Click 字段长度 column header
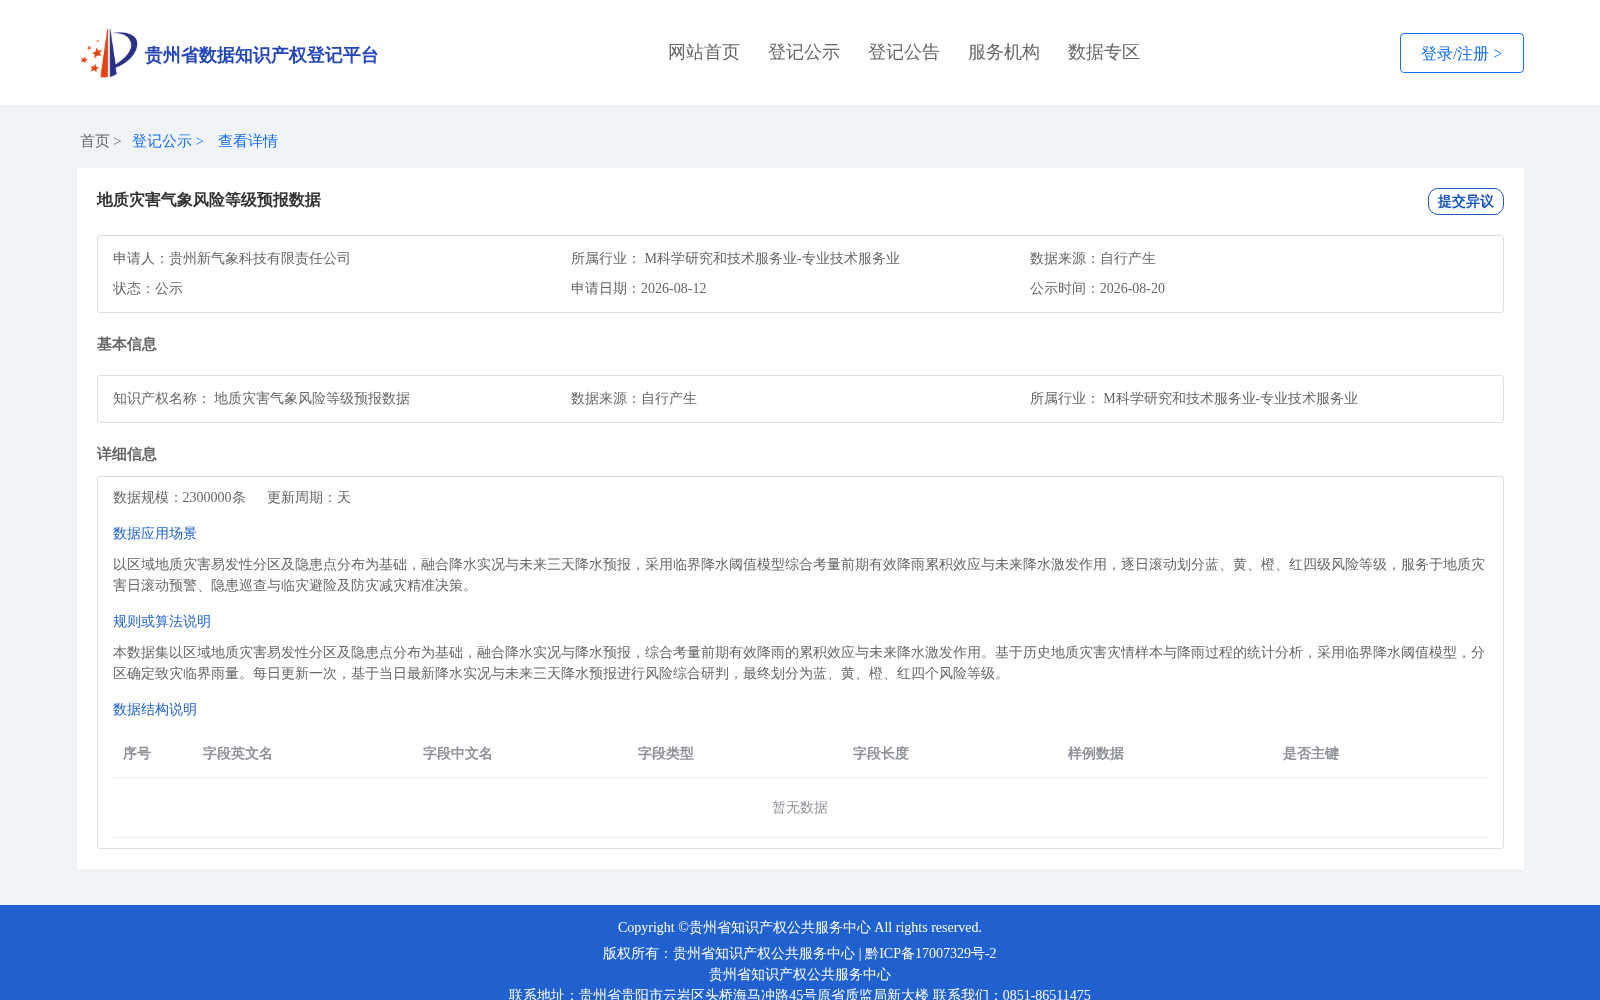This screenshot has width=1600, height=1000. [x=881, y=753]
